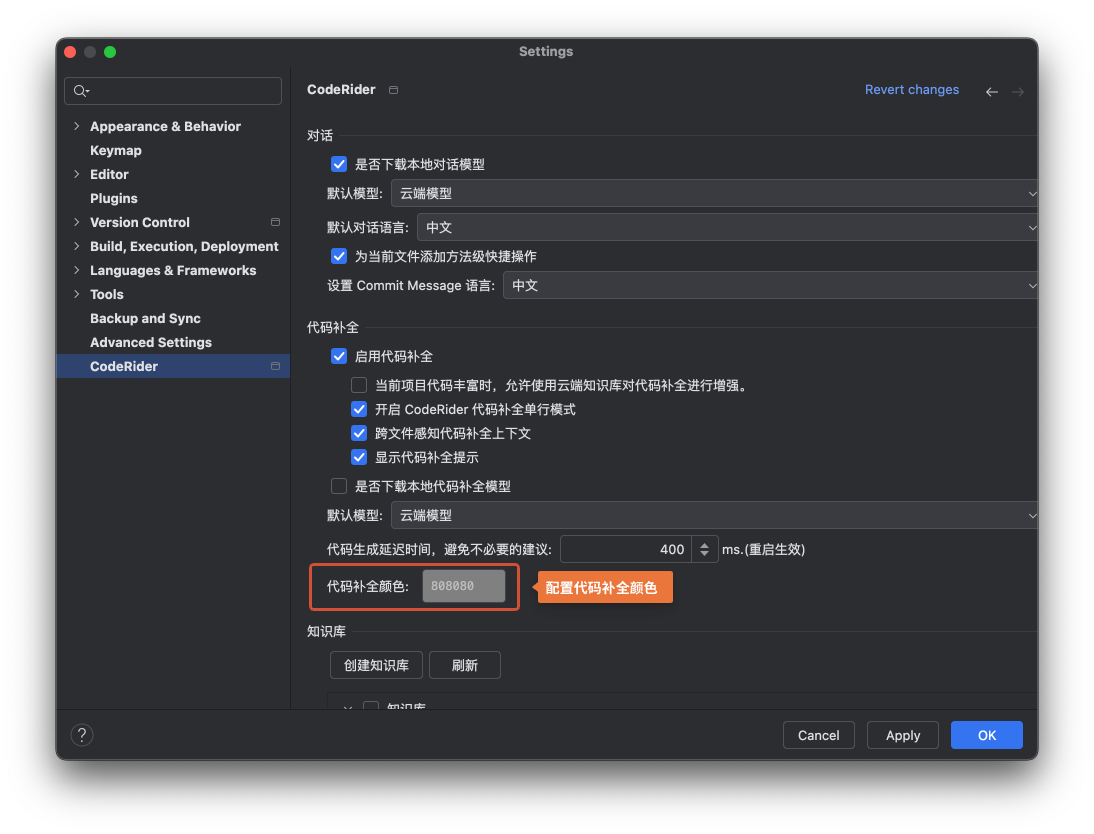Viewport: 1094px width, 834px height.
Task: Click the project-level icon beside CodeRider heading
Action: (x=394, y=90)
